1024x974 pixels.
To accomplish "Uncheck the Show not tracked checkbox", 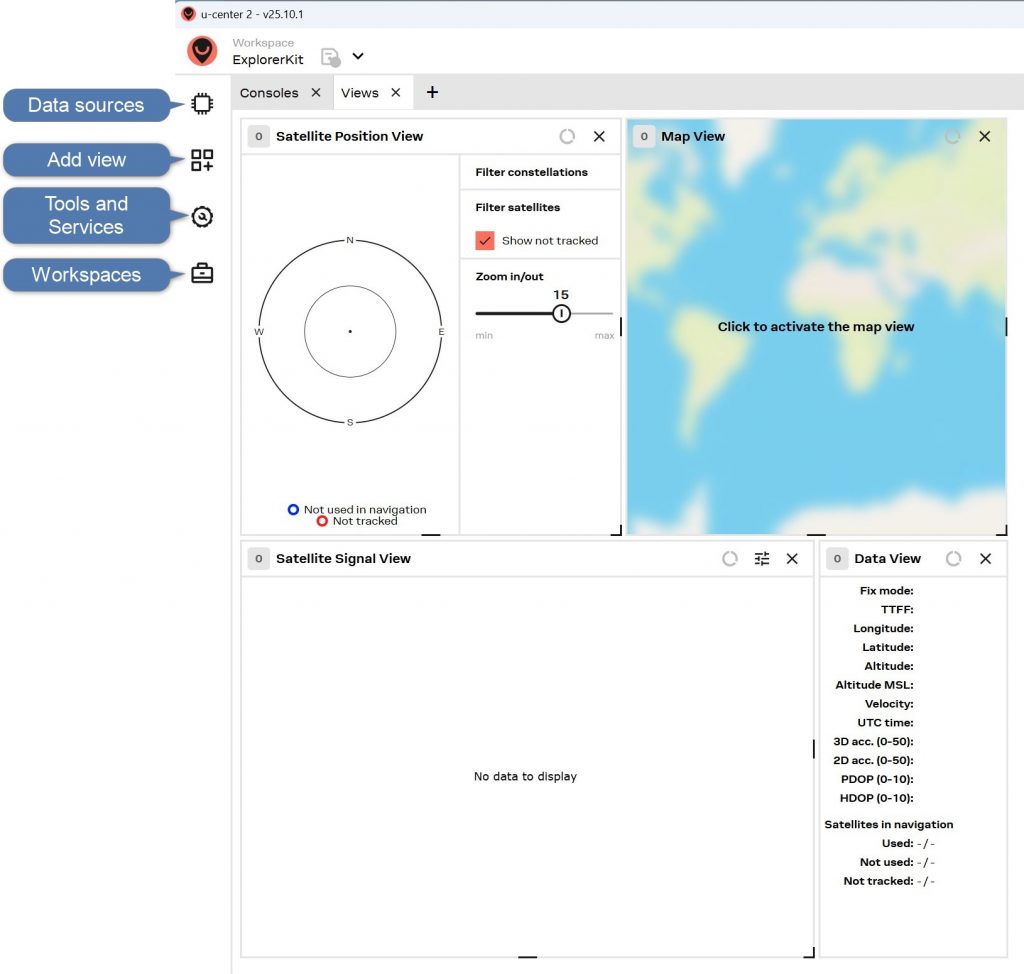I will (485, 241).
